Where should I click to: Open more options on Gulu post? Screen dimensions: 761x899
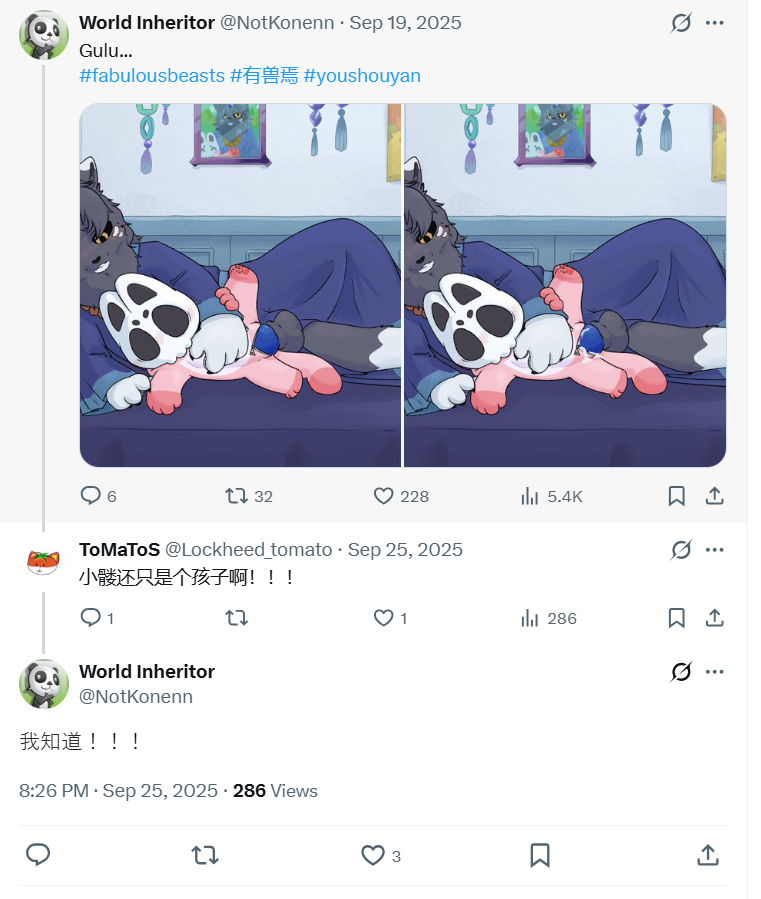(x=714, y=23)
